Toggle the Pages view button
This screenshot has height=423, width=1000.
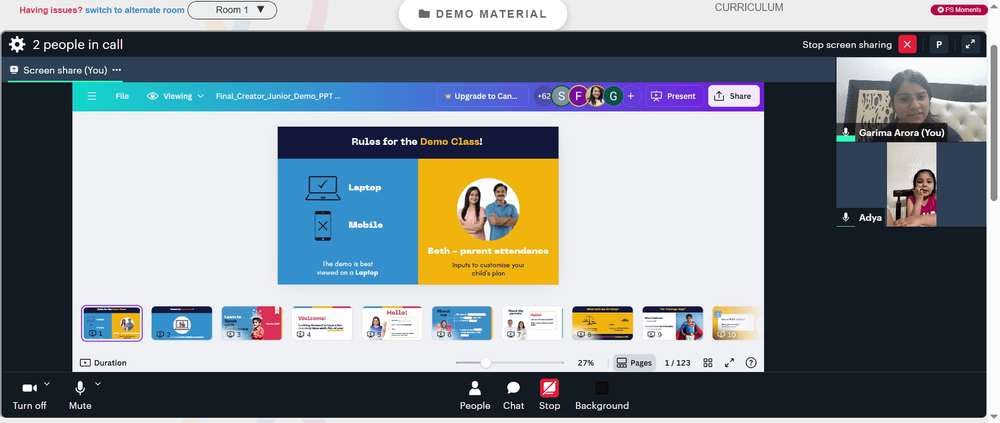tap(634, 363)
